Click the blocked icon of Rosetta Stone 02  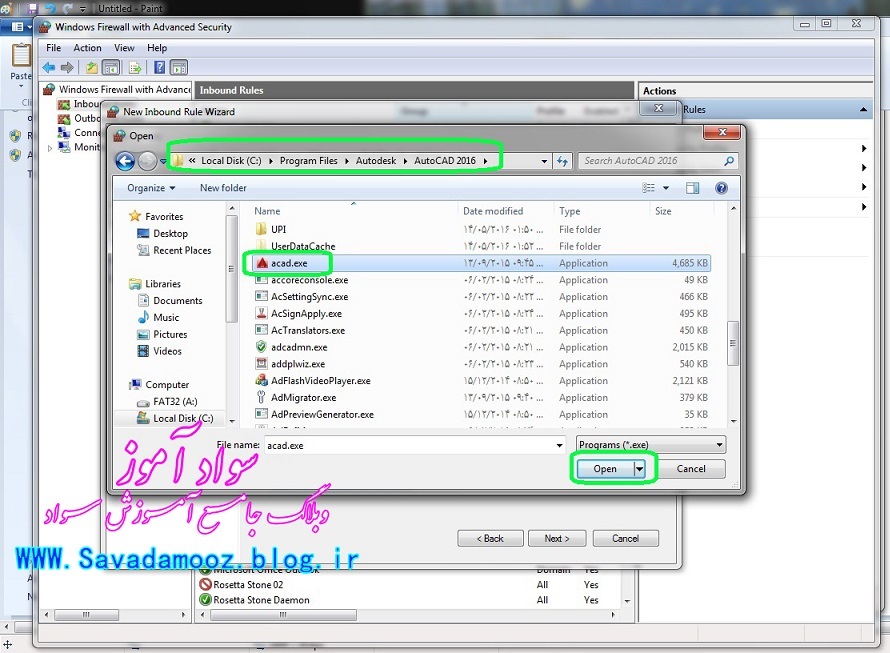point(205,584)
